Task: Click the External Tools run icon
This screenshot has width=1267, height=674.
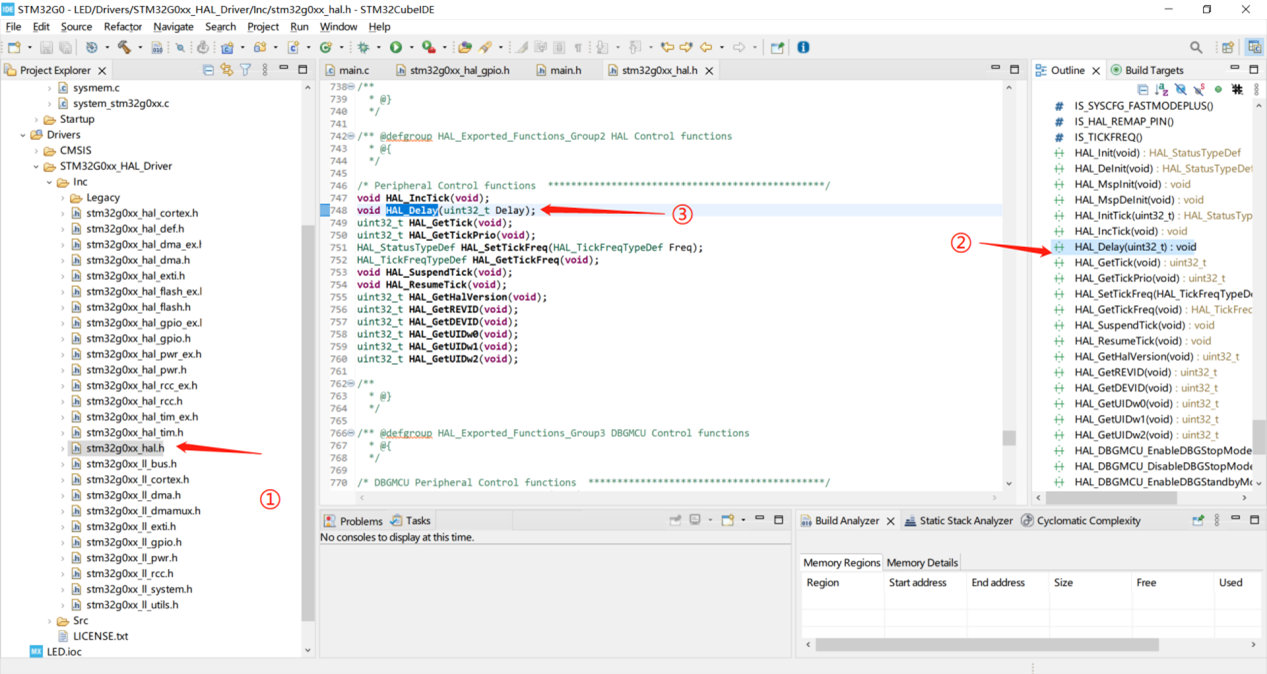Action: click(x=428, y=47)
